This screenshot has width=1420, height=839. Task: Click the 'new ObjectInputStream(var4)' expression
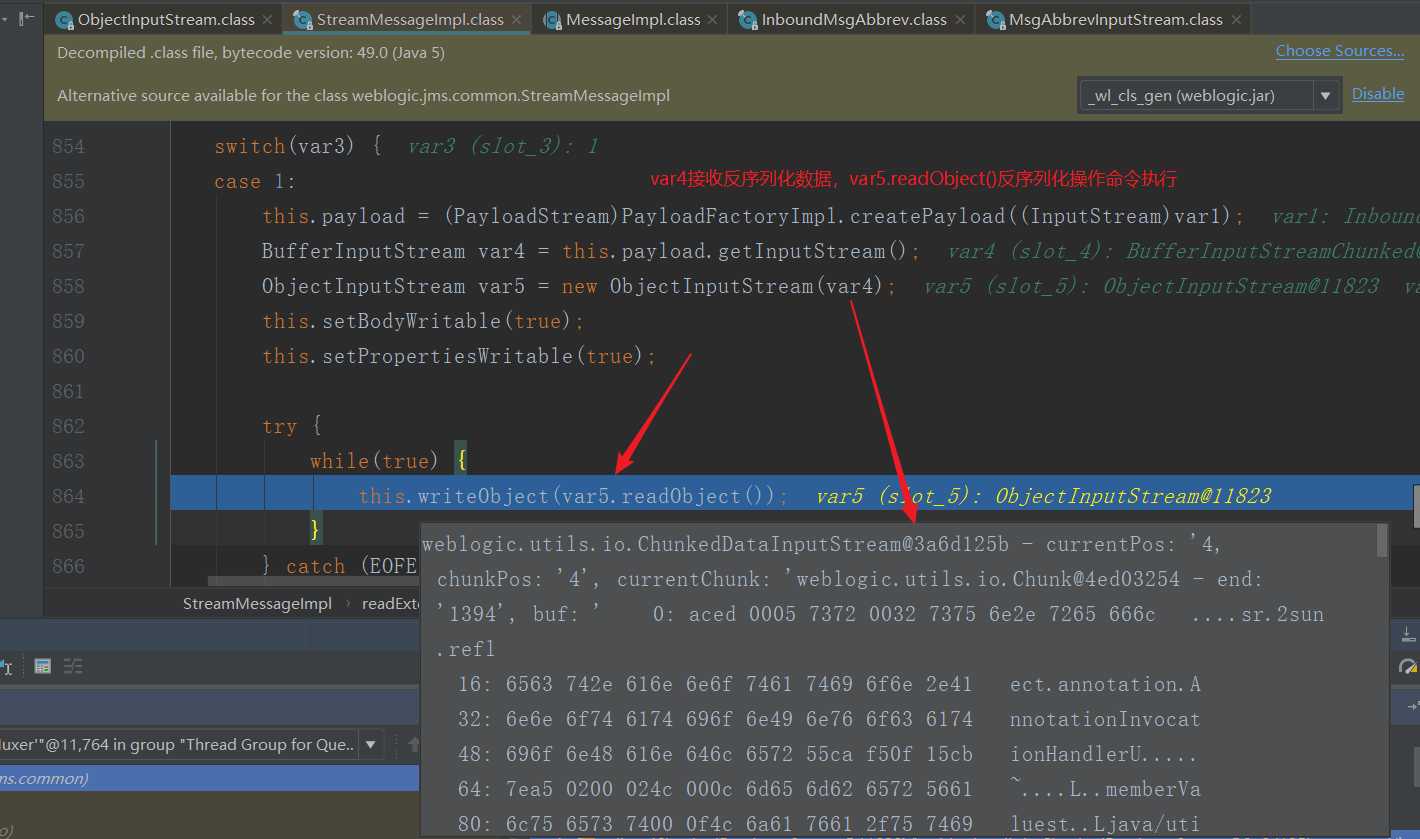722,286
